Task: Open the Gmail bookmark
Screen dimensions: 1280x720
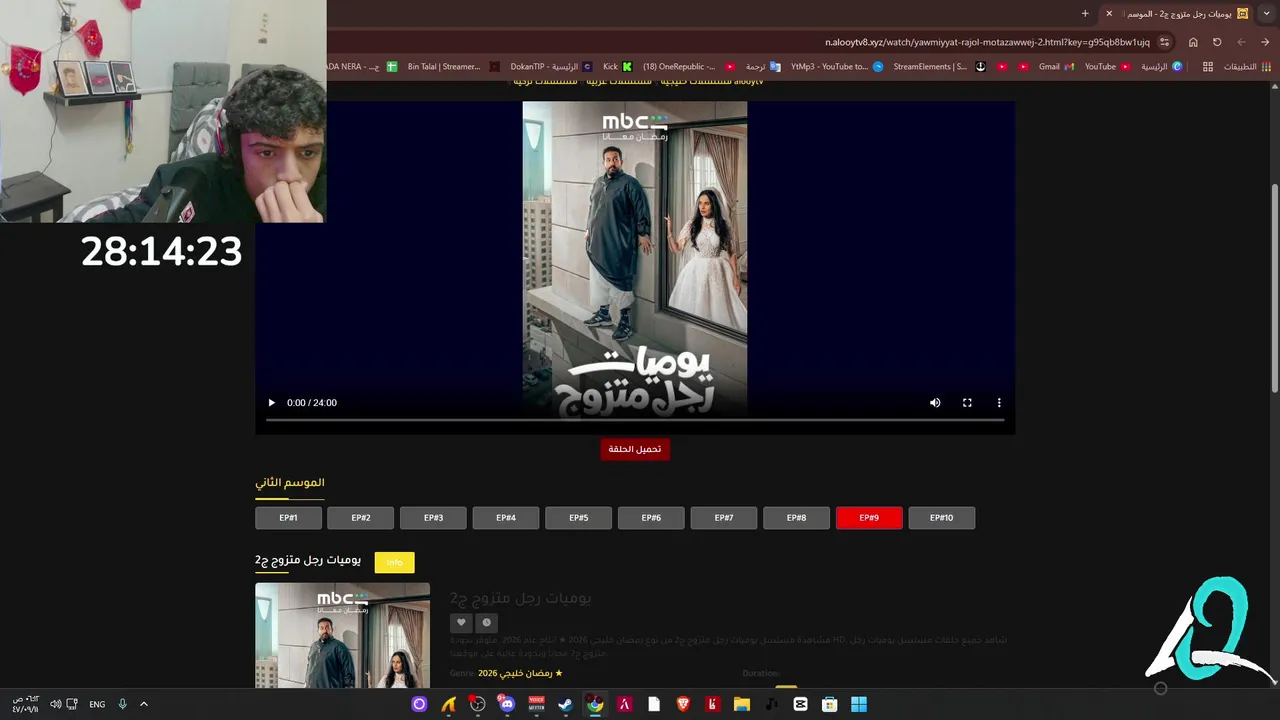Action: (1056, 67)
